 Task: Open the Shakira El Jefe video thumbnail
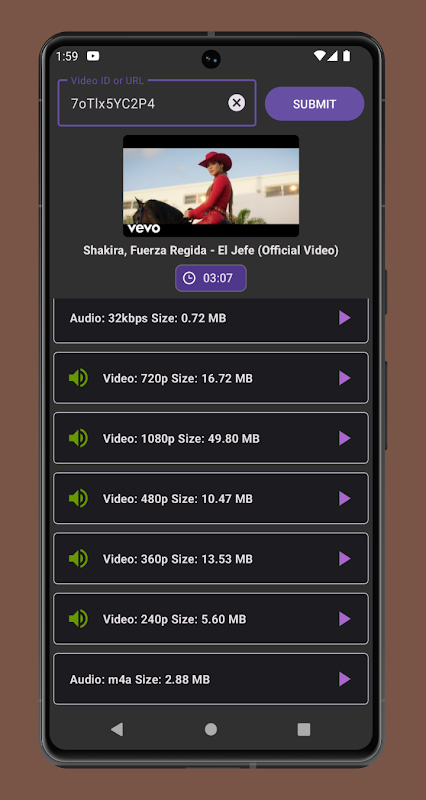point(211,186)
